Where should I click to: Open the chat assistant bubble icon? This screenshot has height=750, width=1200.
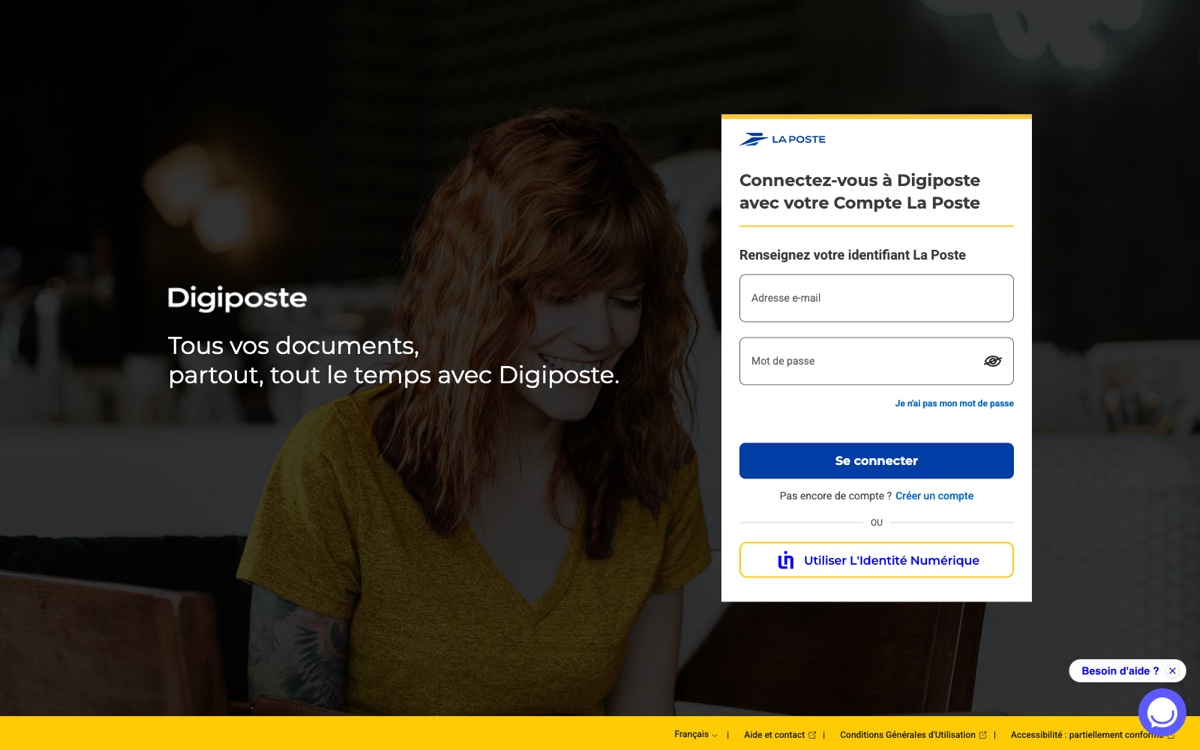(x=1162, y=713)
